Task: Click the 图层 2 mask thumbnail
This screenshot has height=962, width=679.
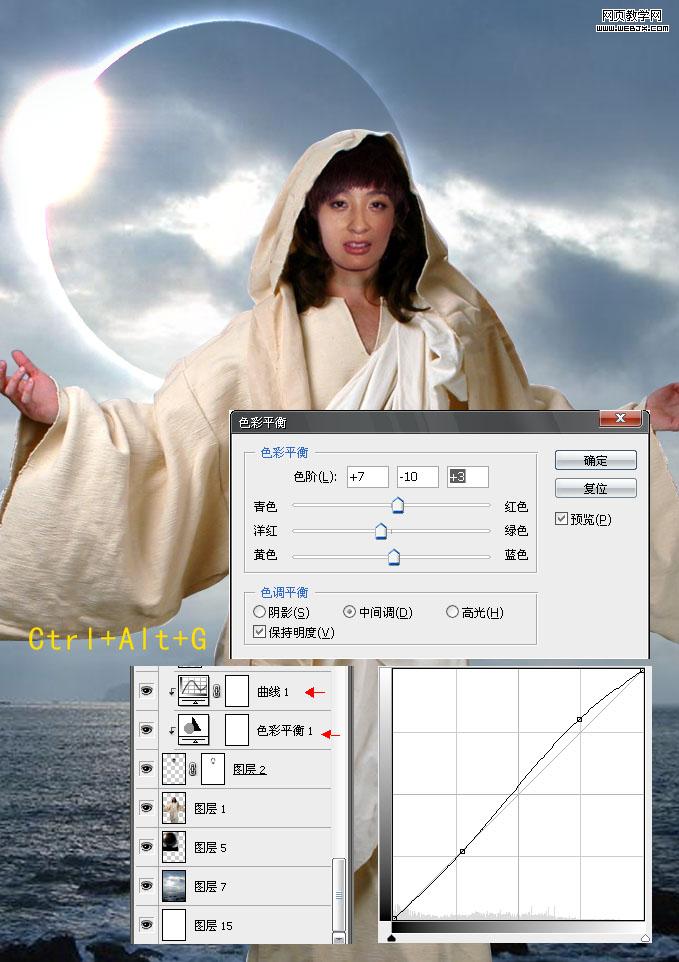Action: (x=213, y=769)
